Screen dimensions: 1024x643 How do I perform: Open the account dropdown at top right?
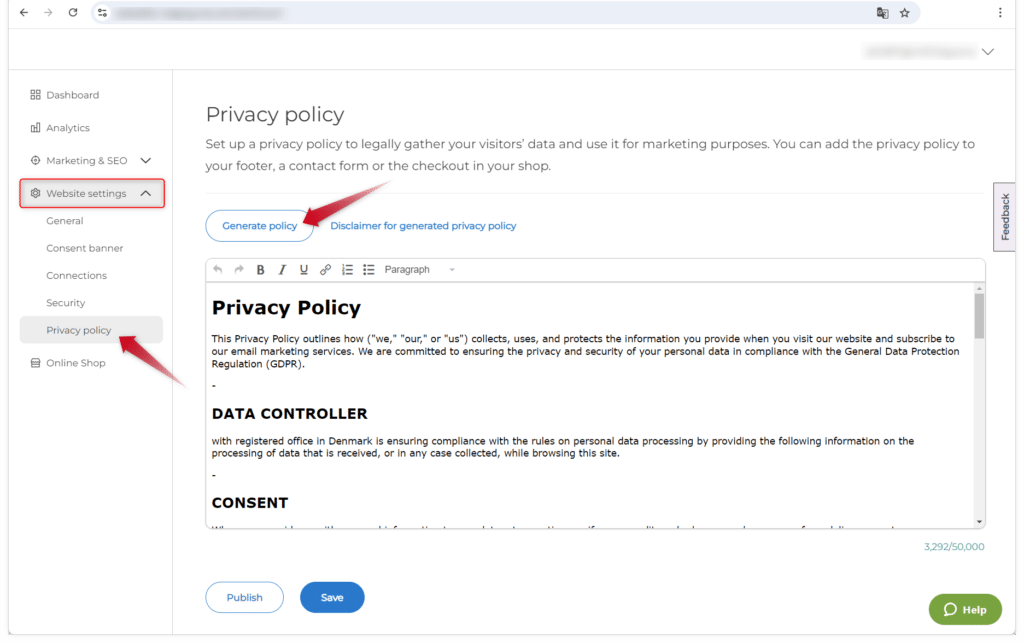pos(988,51)
